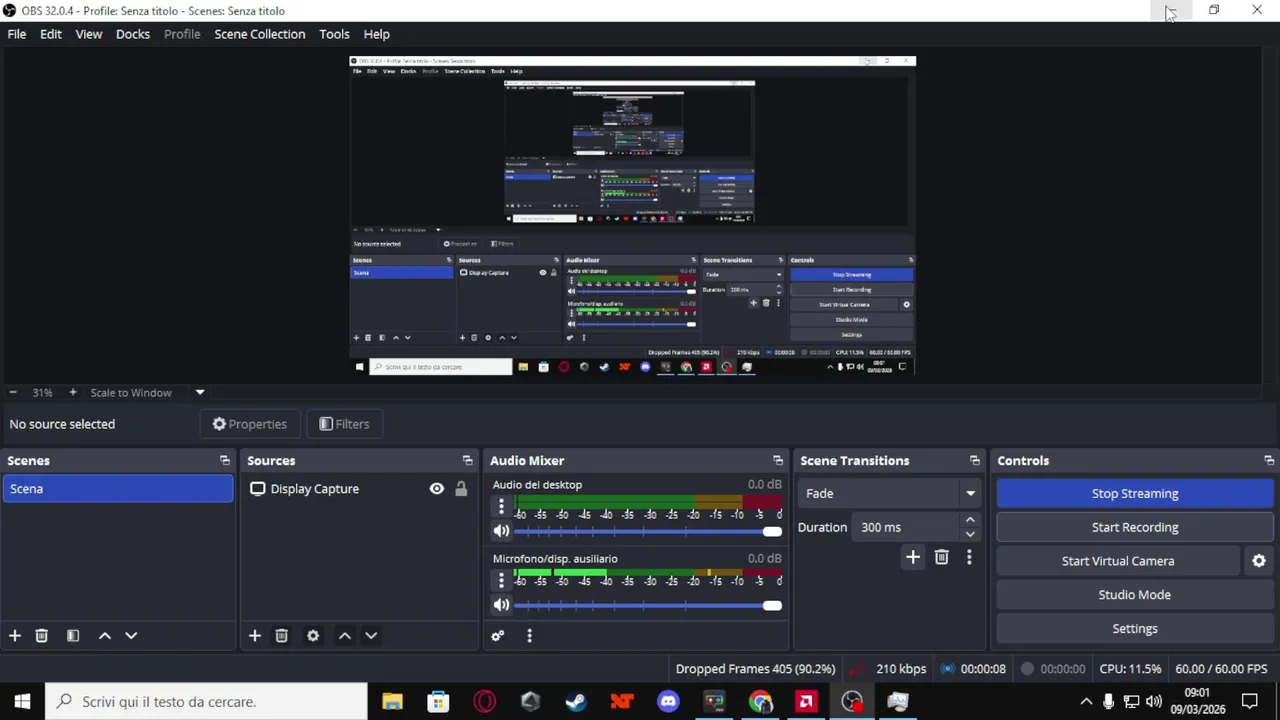The image size is (1280, 720).
Task: Select Display Capture source row
Action: pos(359,489)
